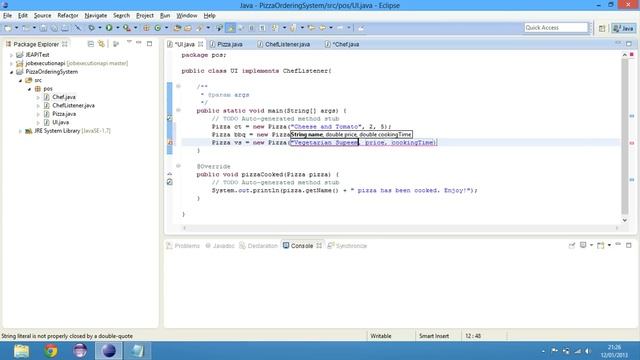Open the Navigate menu
Screen dimensions: 640x360
click(96, 16)
